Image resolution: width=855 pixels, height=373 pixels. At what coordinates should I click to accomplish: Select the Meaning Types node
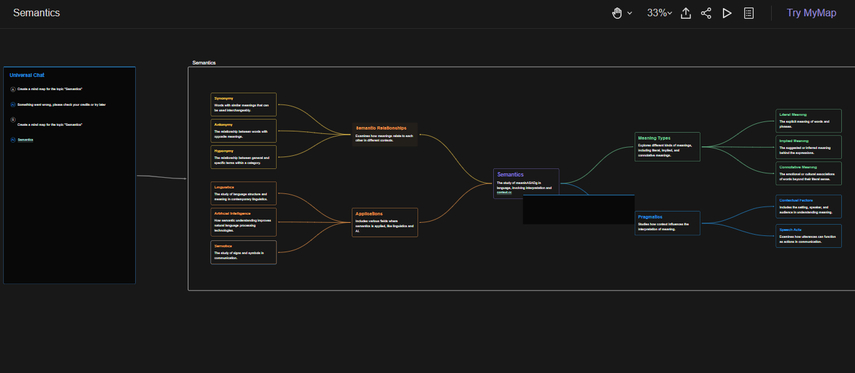667,147
